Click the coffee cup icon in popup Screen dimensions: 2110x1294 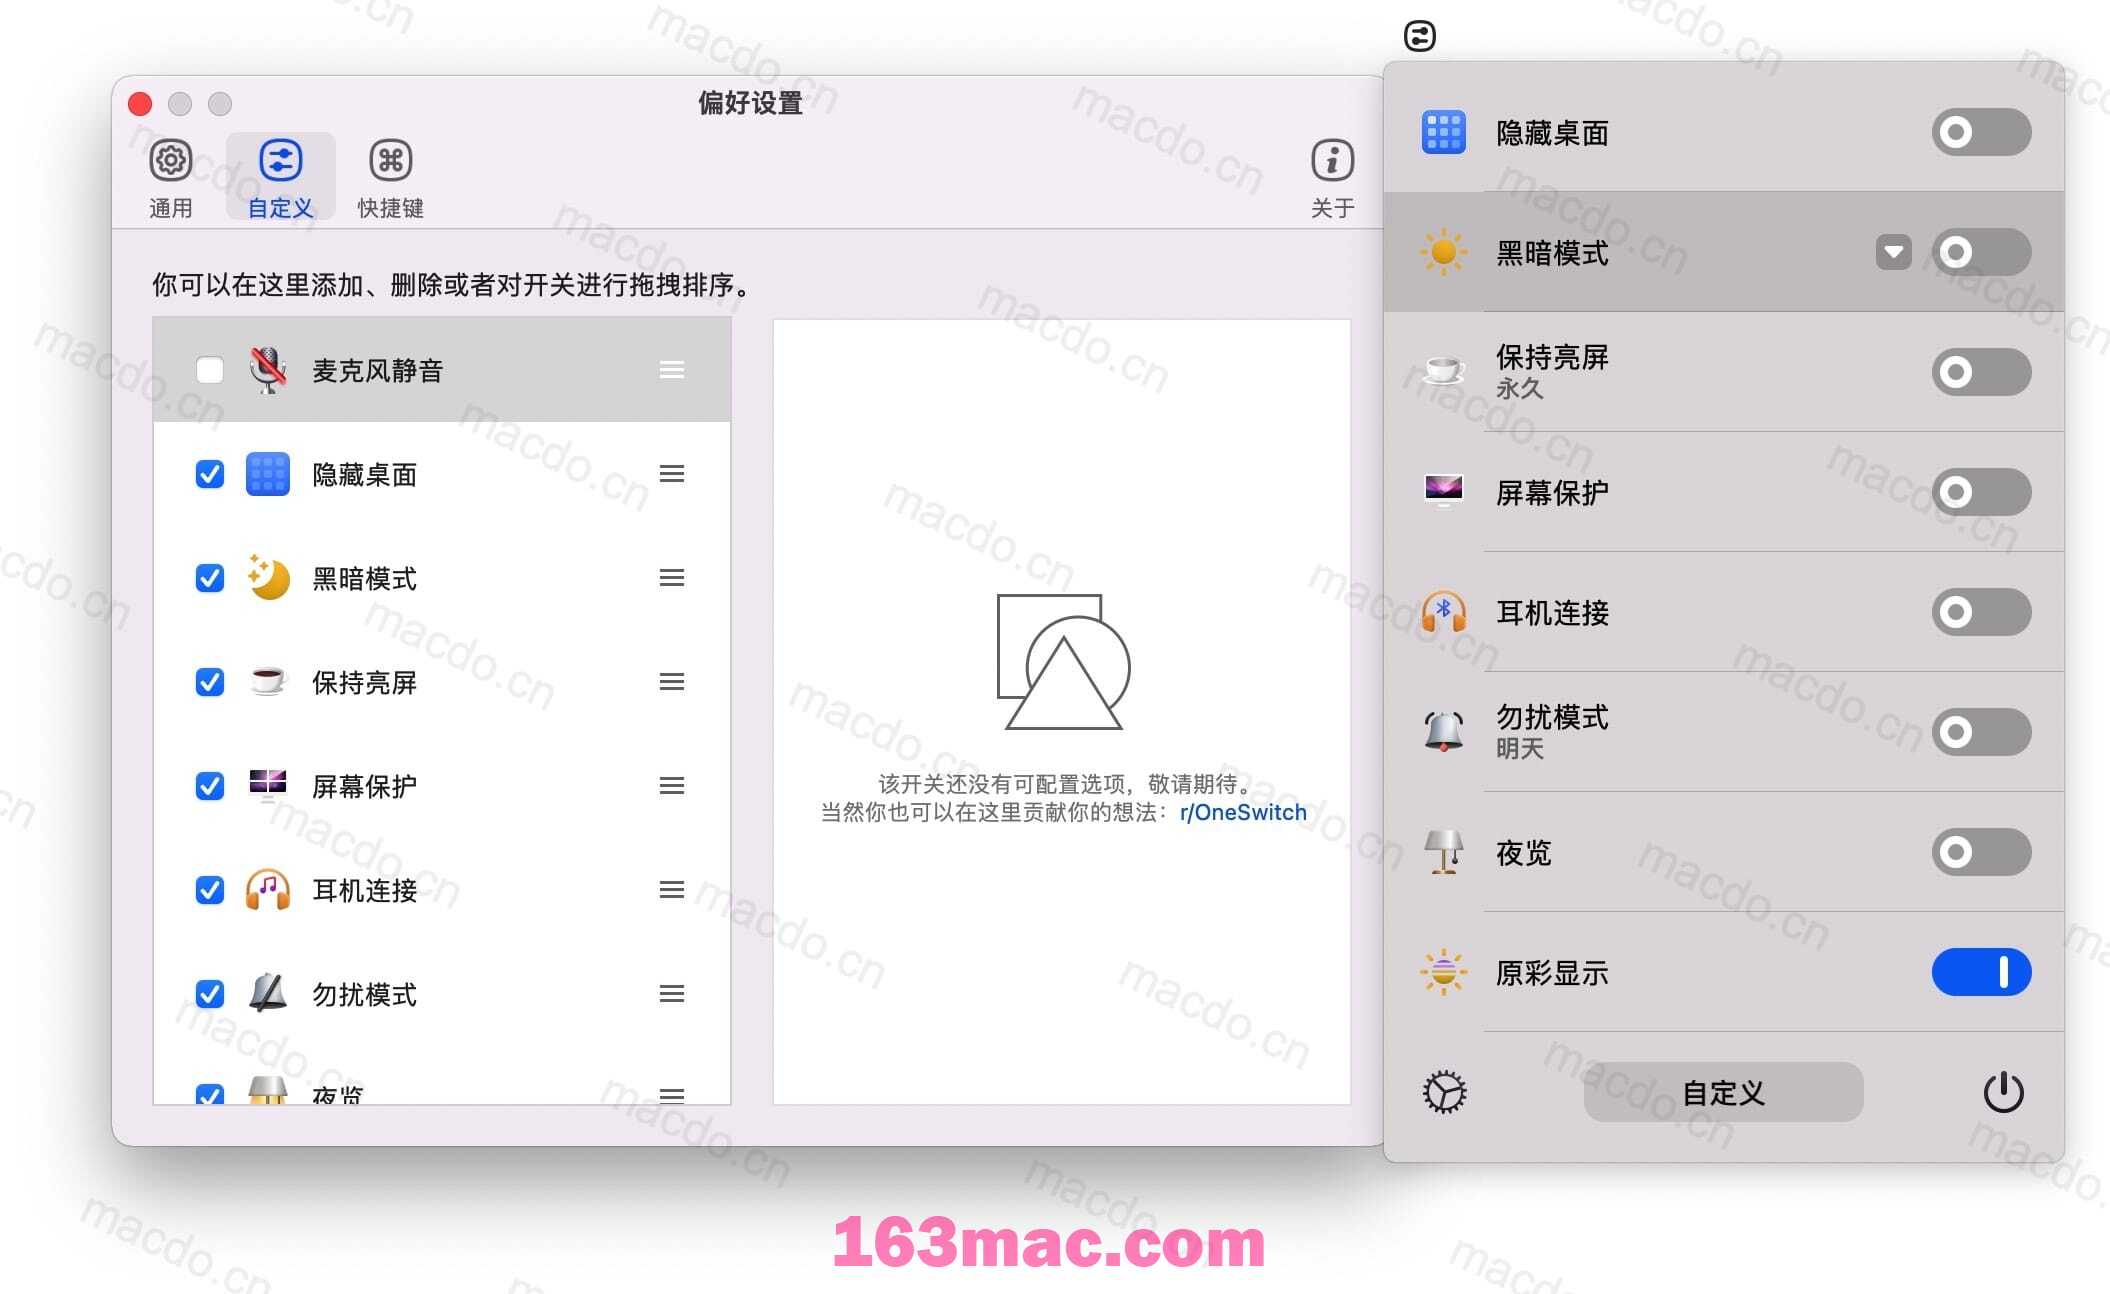point(1443,371)
